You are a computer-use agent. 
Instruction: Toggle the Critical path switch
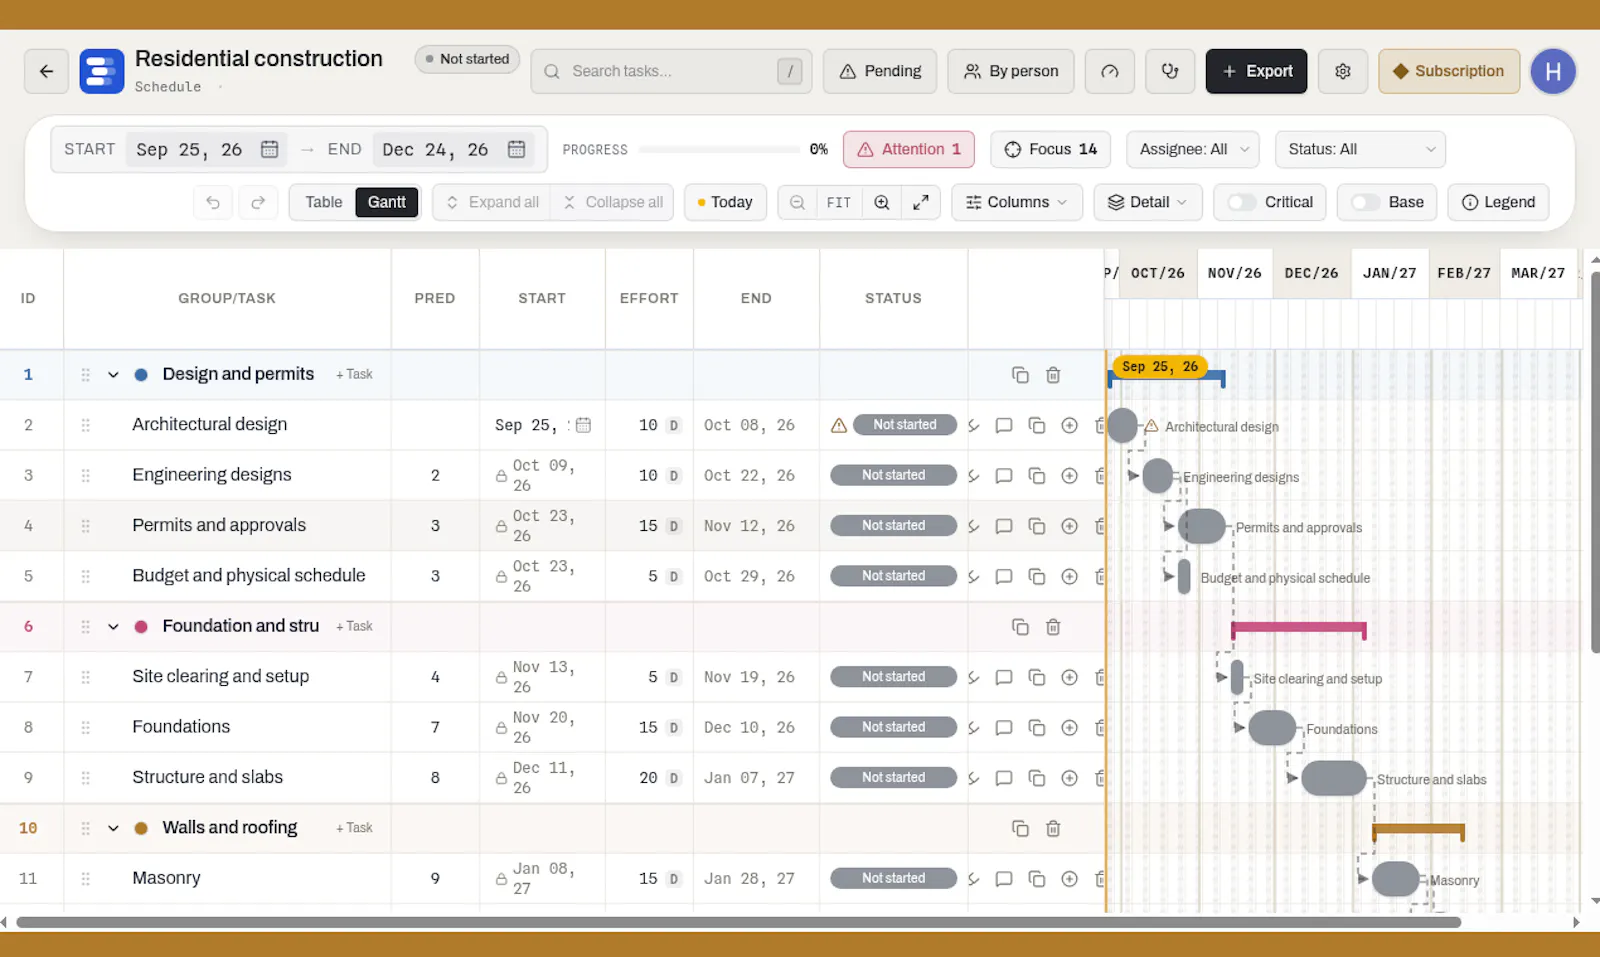1242,202
